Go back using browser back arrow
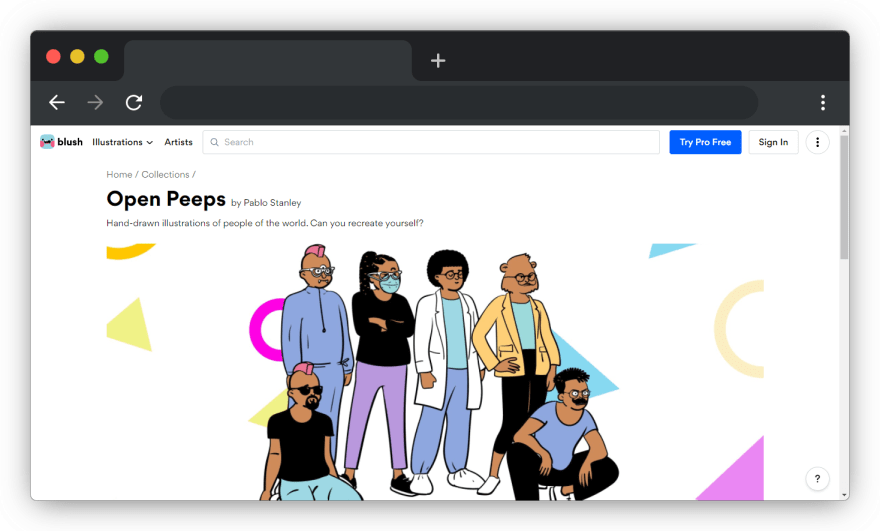This screenshot has height=531, width=880. pyautogui.click(x=57, y=102)
